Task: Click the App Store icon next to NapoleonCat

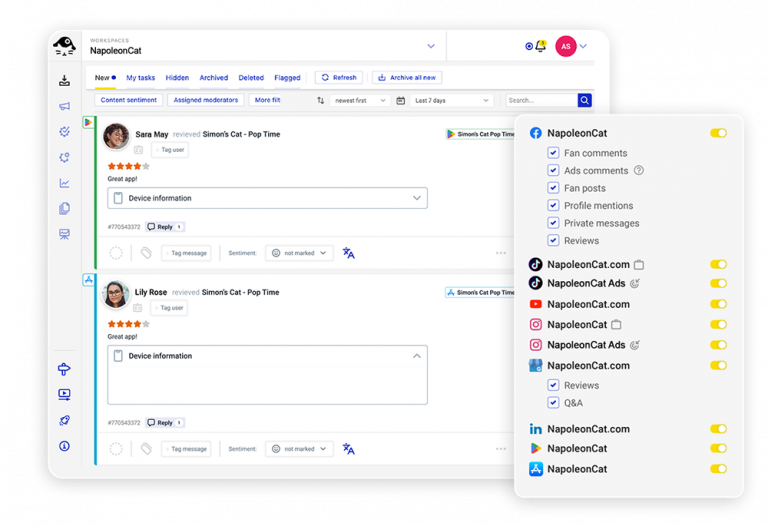Action: coord(536,469)
